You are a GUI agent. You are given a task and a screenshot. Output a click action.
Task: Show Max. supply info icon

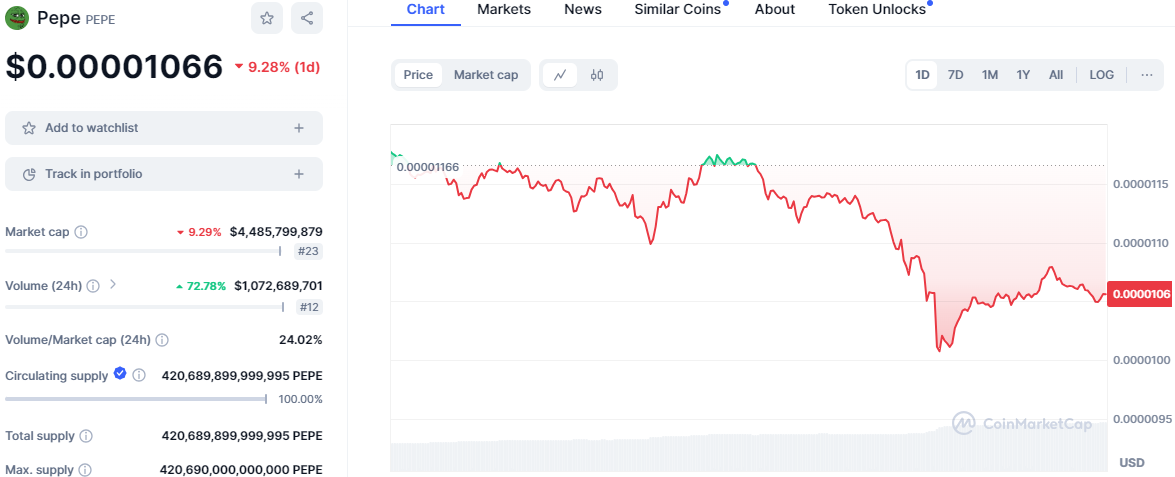click(x=85, y=470)
